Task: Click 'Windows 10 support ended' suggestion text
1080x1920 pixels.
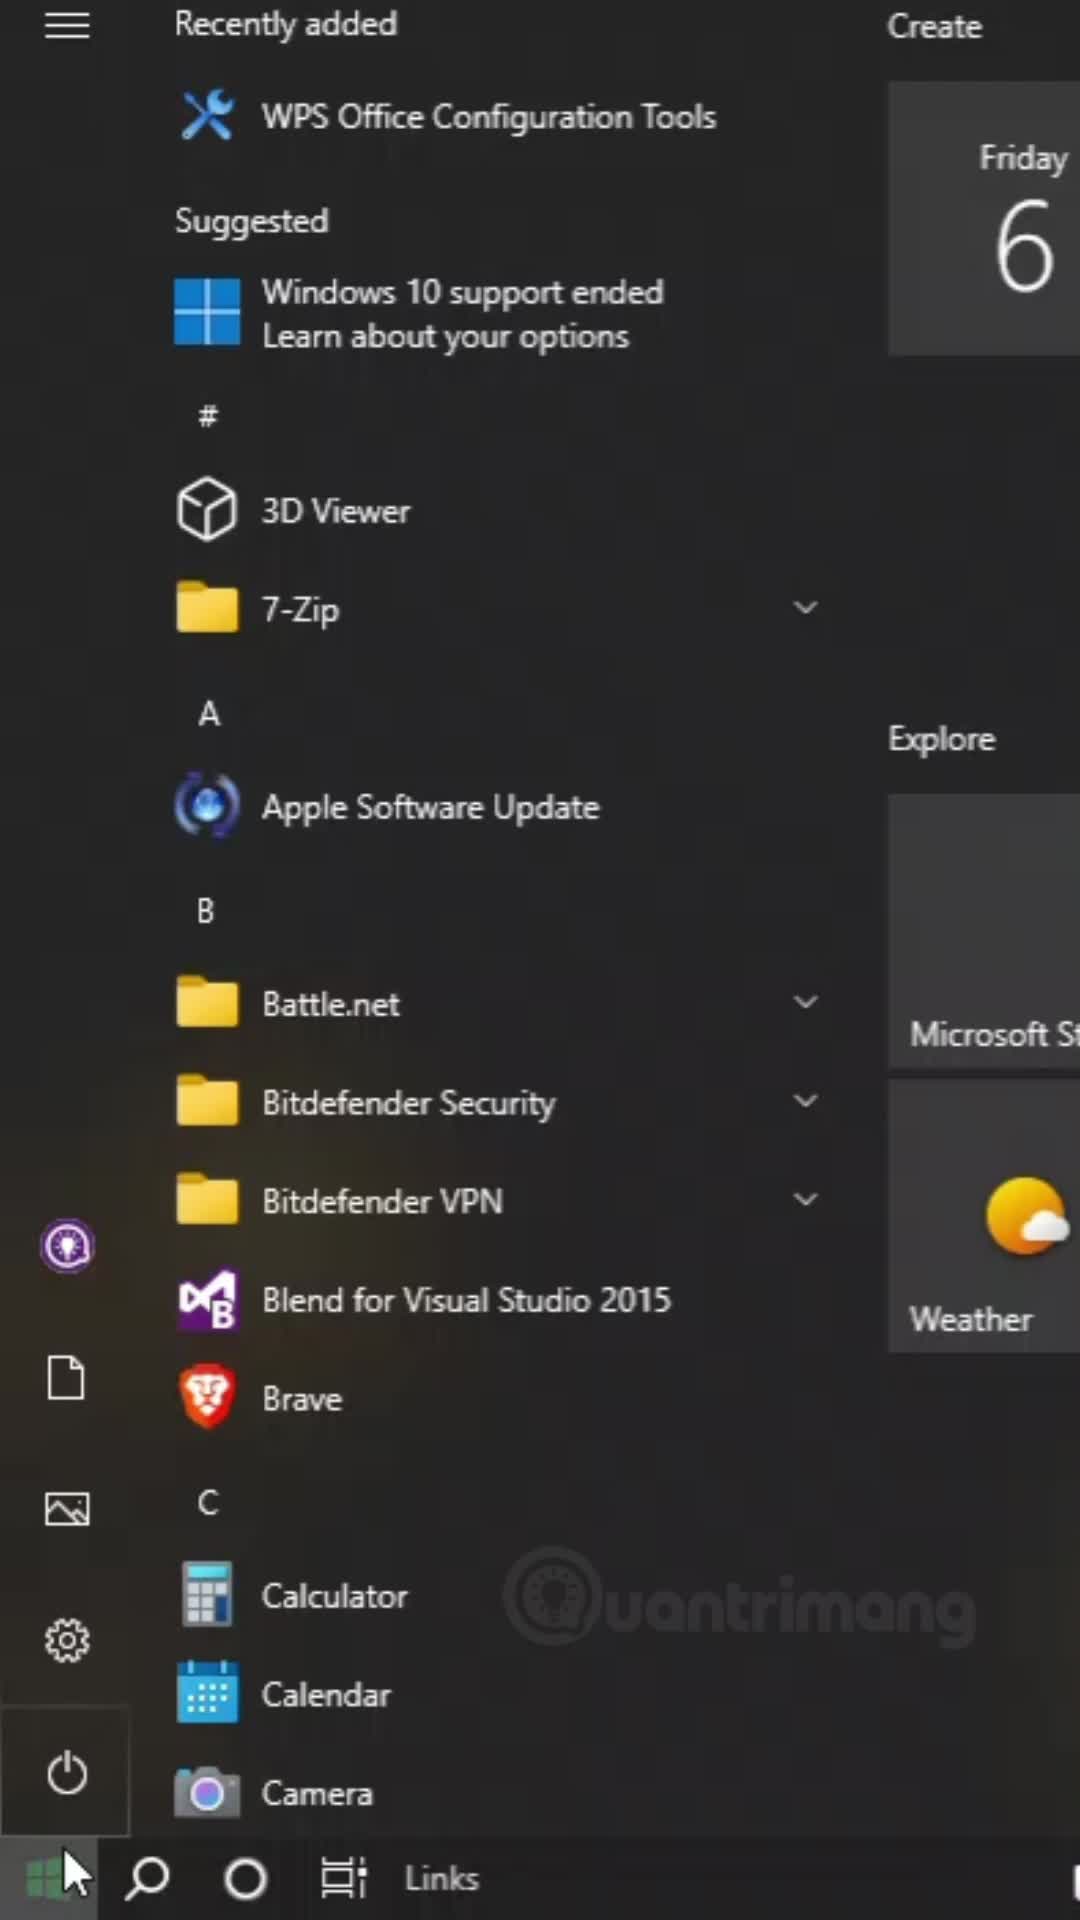Action: (x=463, y=292)
